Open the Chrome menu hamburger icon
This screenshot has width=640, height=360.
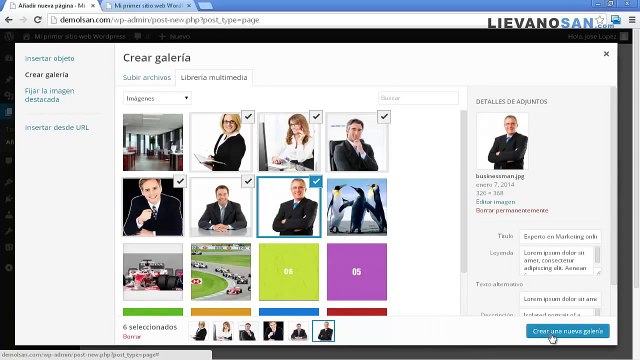point(632,20)
